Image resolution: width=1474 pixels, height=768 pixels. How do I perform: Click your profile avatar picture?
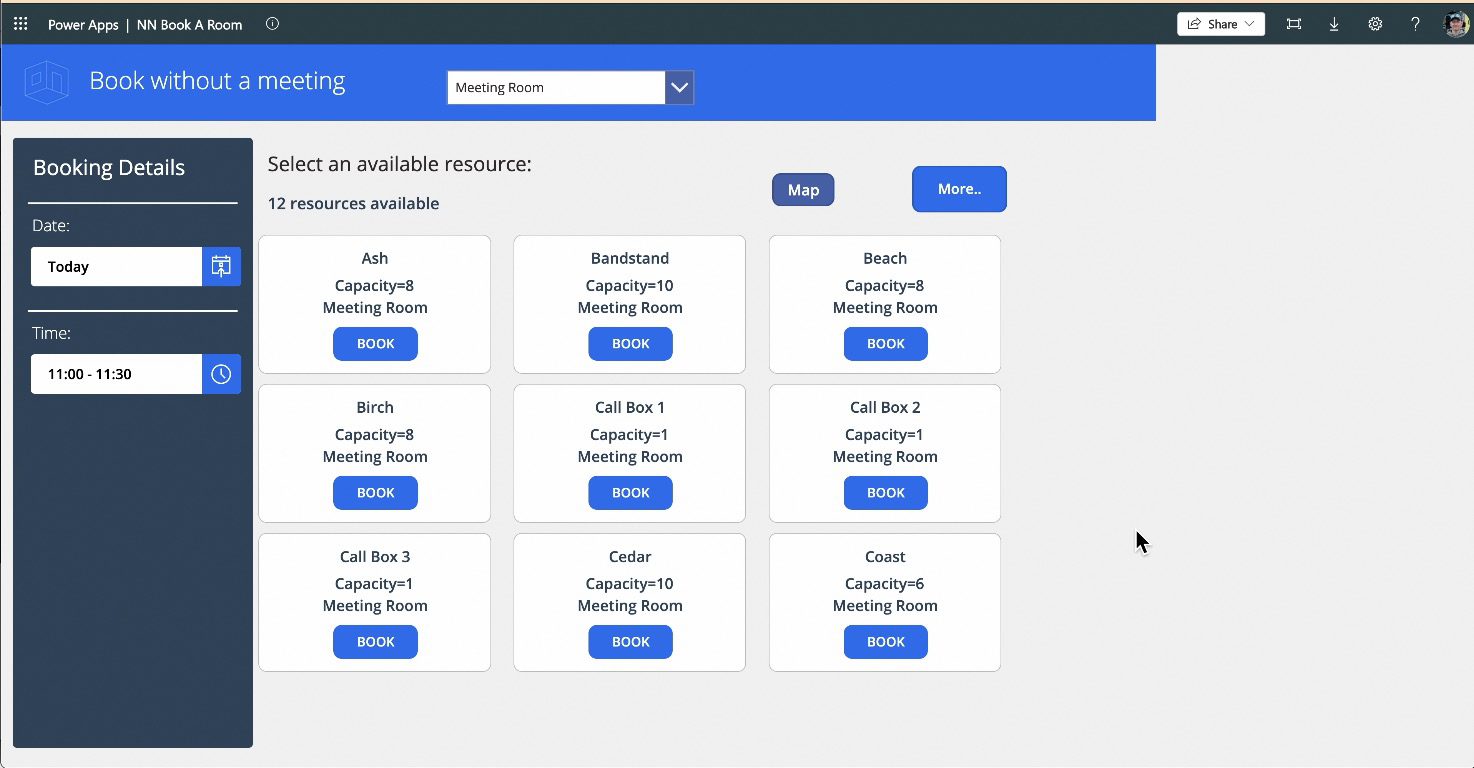click(1456, 23)
